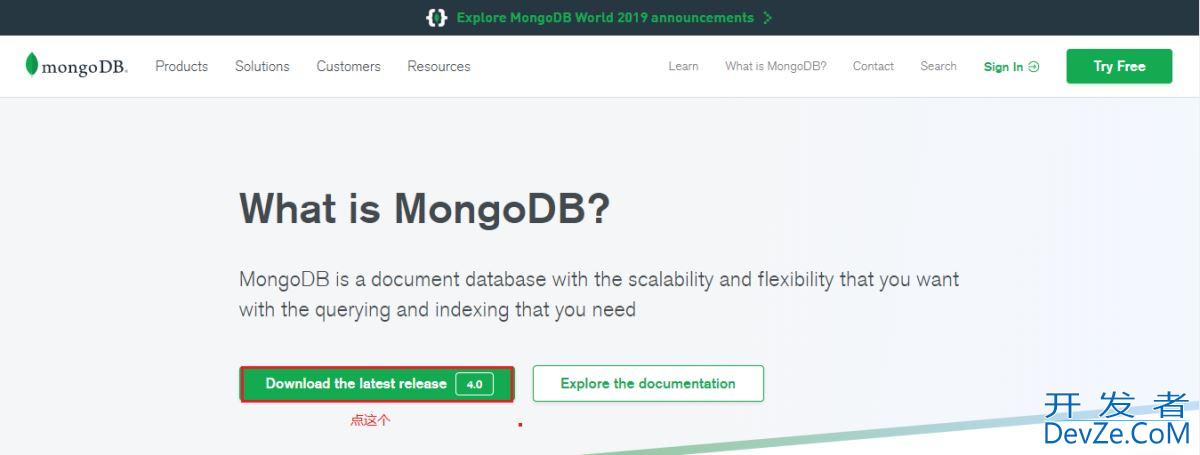
Task: Go to the Learn link
Action: point(683,66)
